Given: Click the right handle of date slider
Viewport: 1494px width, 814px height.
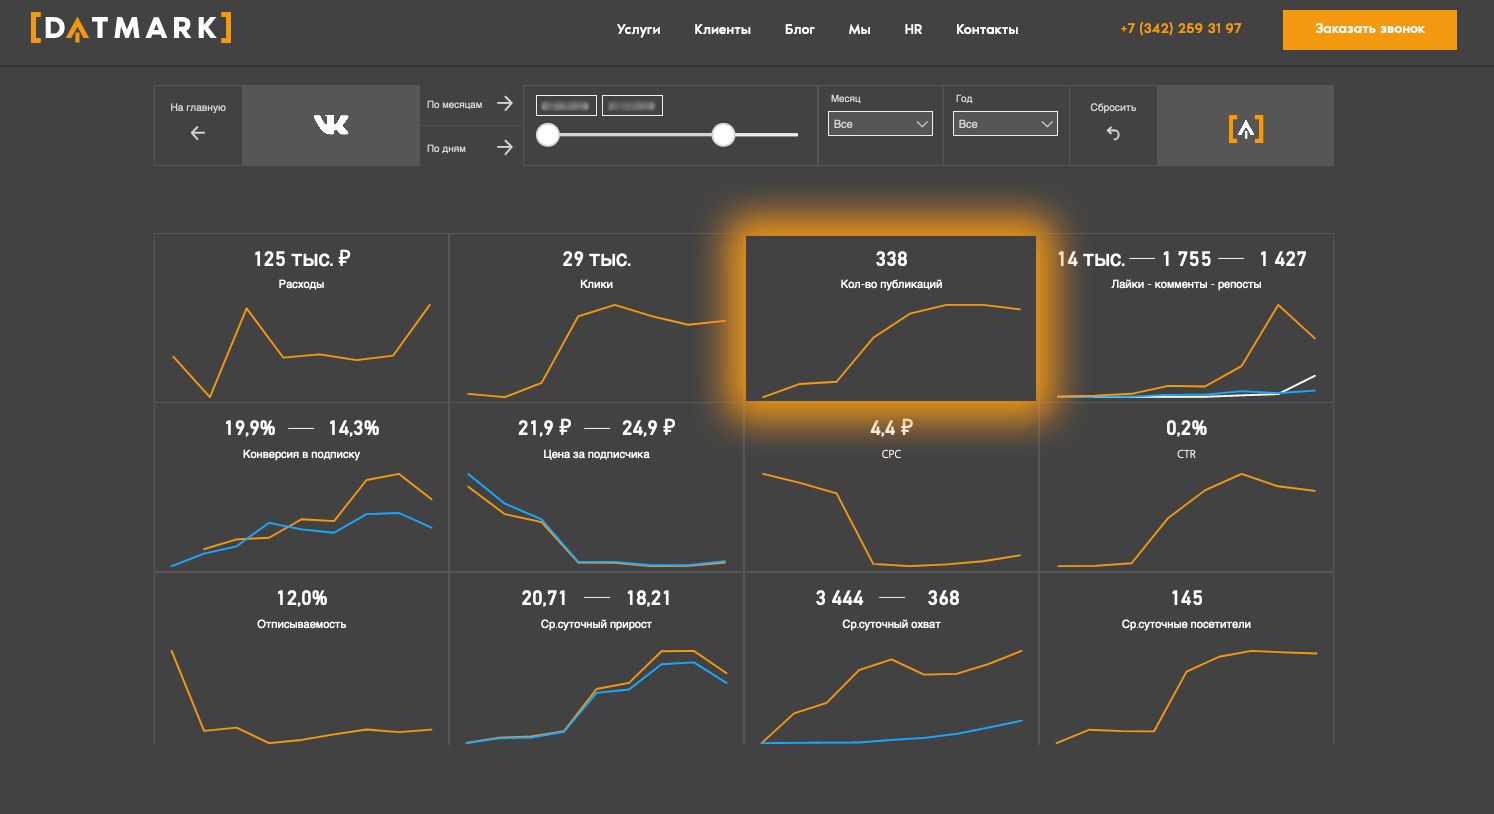Looking at the screenshot, I should pos(723,135).
